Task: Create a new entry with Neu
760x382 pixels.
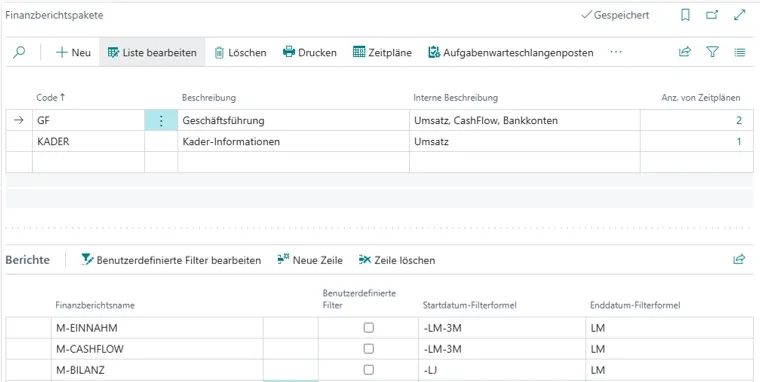Action: (x=73, y=52)
